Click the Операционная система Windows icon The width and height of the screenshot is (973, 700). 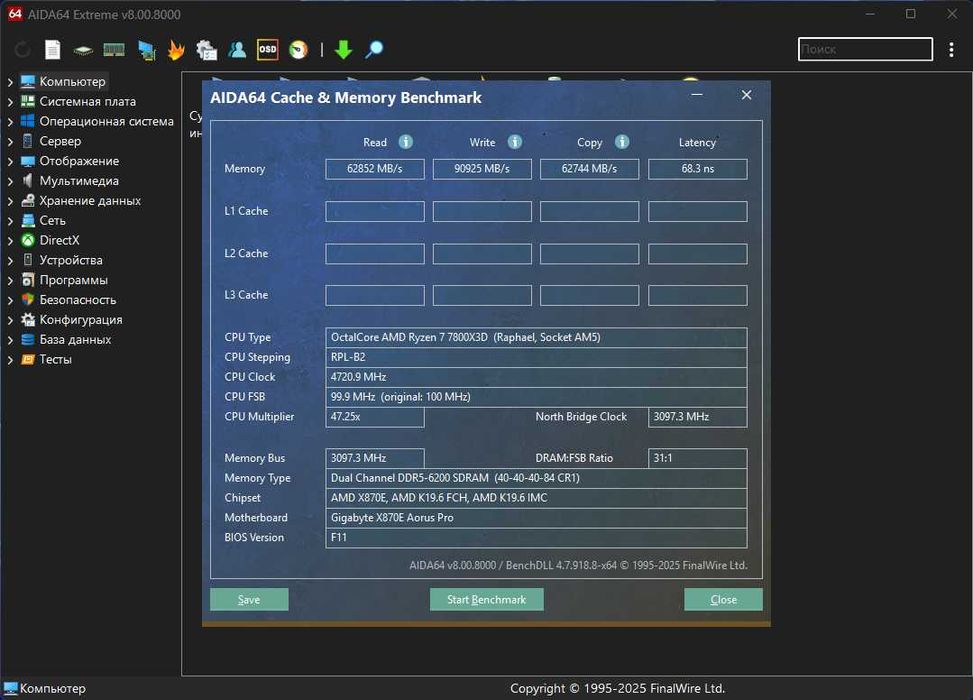pos(27,121)
